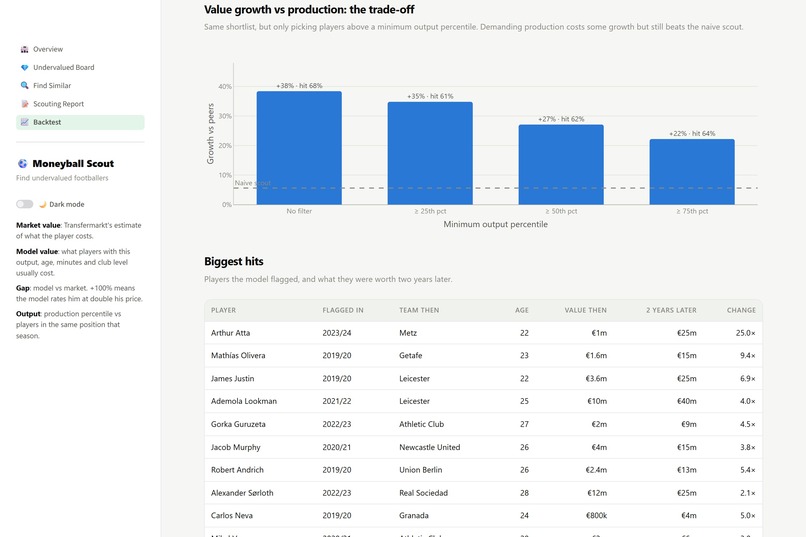This screenshot has width=806, height=537.
Task: Select the James Justin player name
Action: click(x=232, y=379)
